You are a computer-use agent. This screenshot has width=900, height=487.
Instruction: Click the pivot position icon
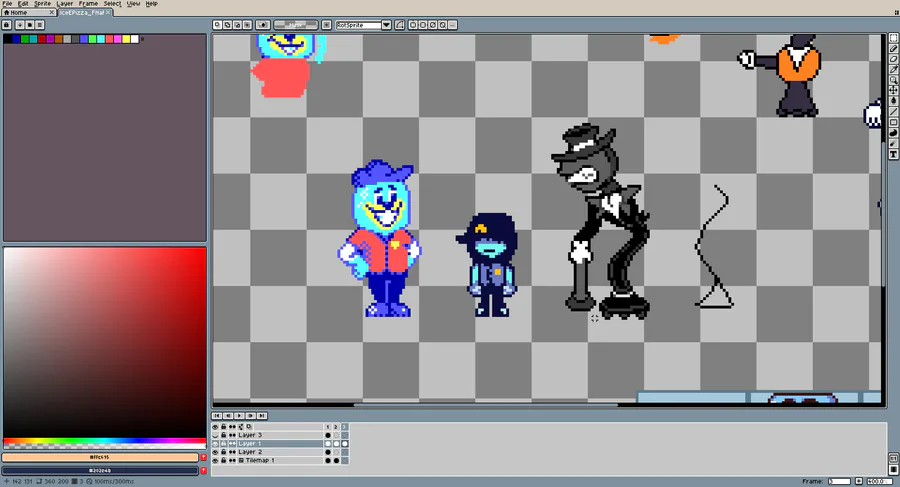[x=327, y=25]
